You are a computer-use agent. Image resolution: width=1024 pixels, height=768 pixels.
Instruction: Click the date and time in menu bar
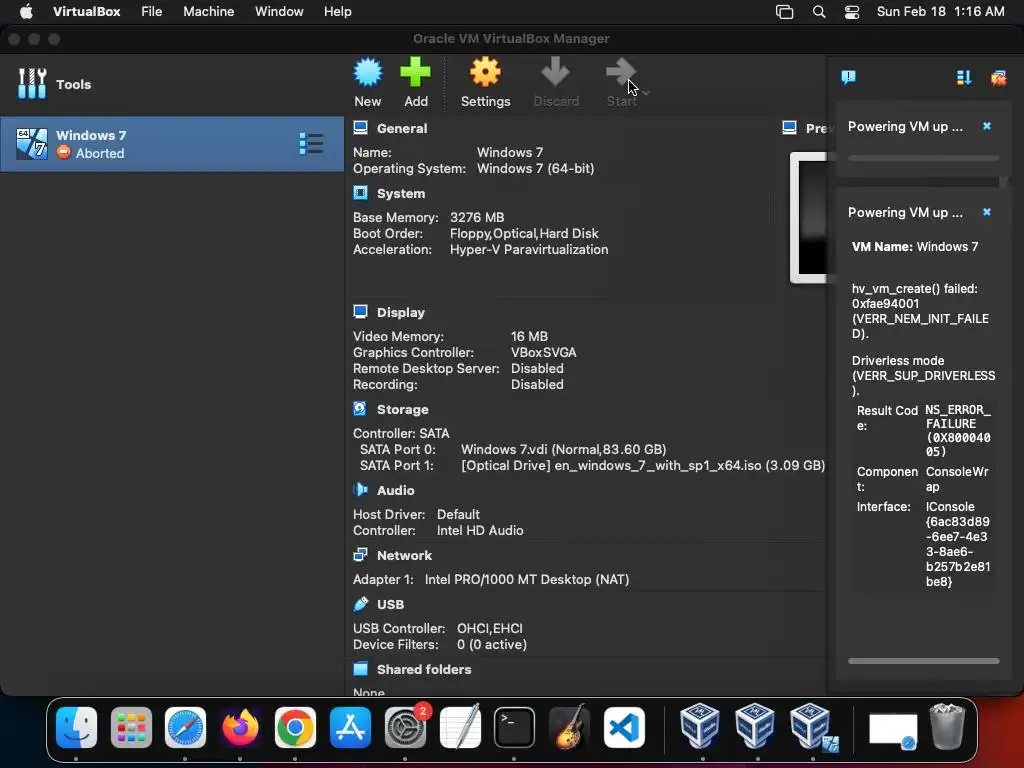click(940, 12)
